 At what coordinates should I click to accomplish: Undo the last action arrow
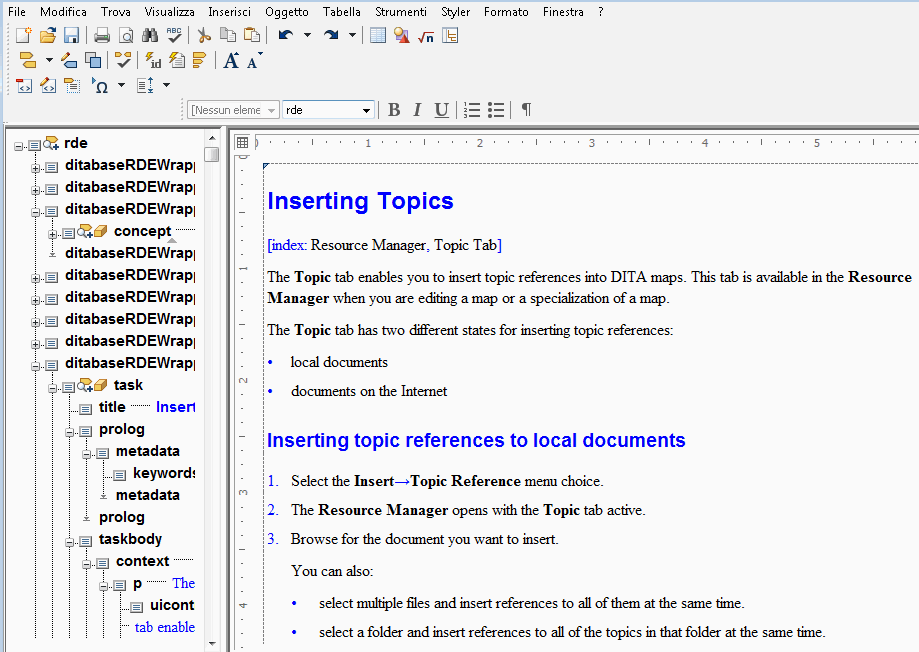285,36
